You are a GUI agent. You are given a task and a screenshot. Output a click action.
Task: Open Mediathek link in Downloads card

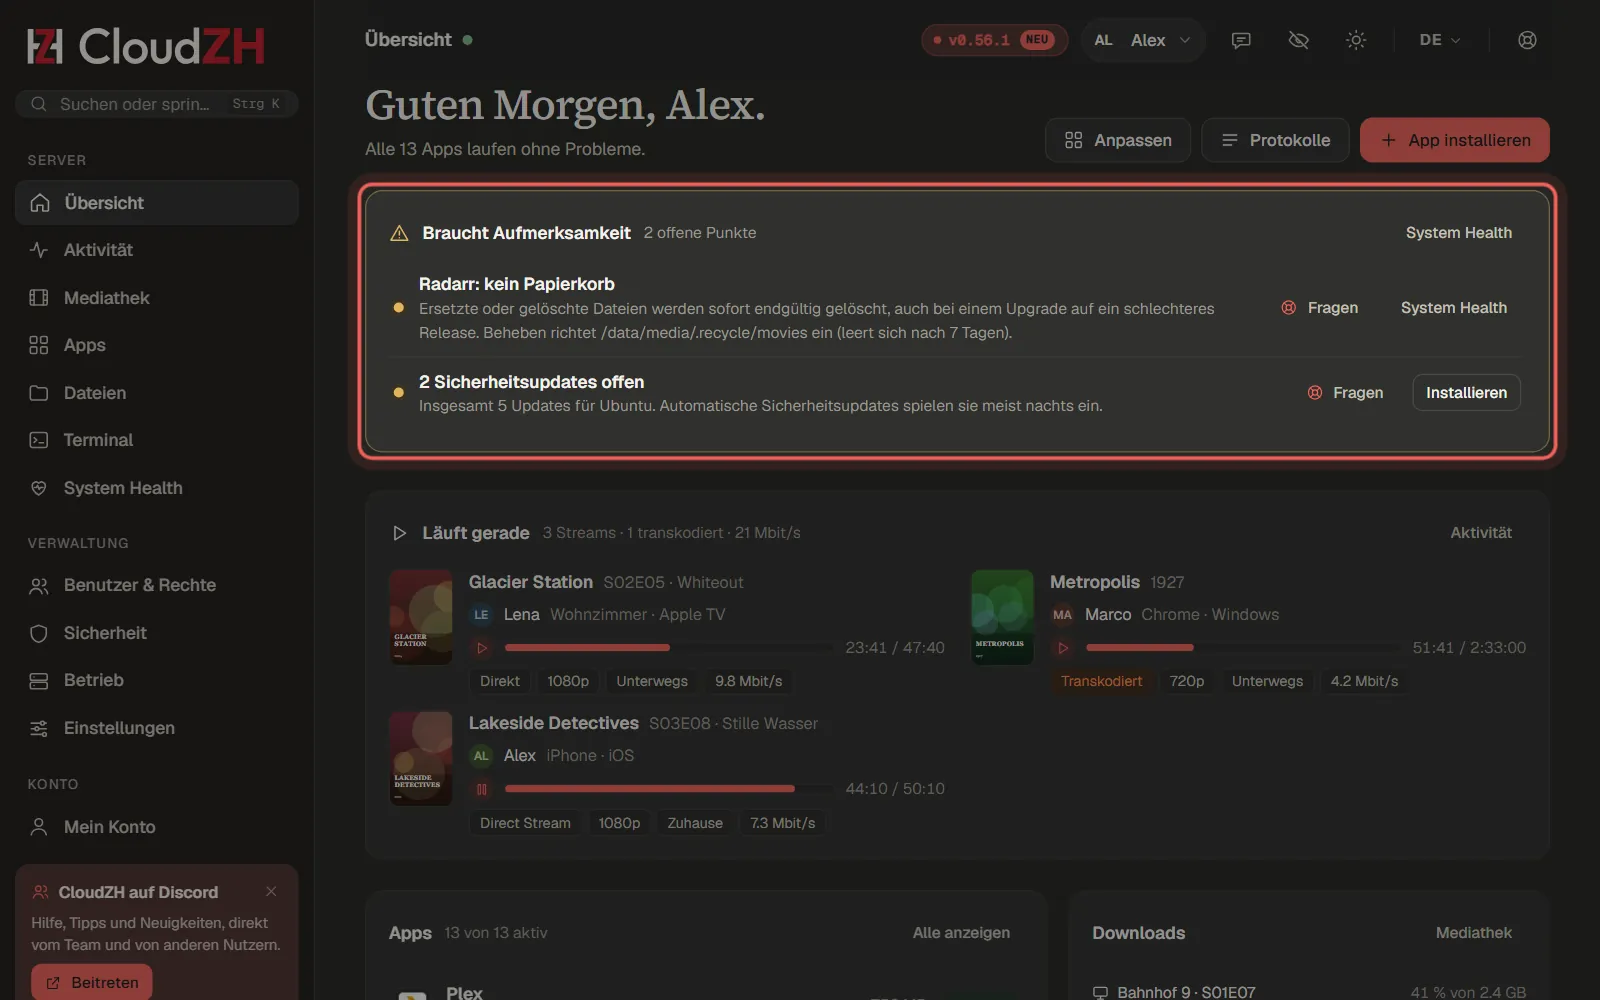coord(1474,933)
